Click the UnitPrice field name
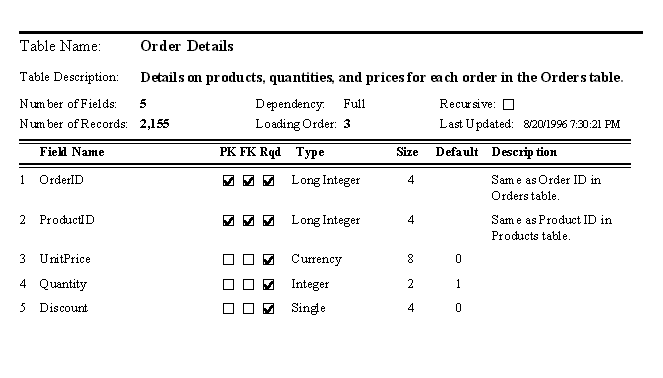Image resolution: width=663 pixels, height=378 pixels. (x=65, y=259)
